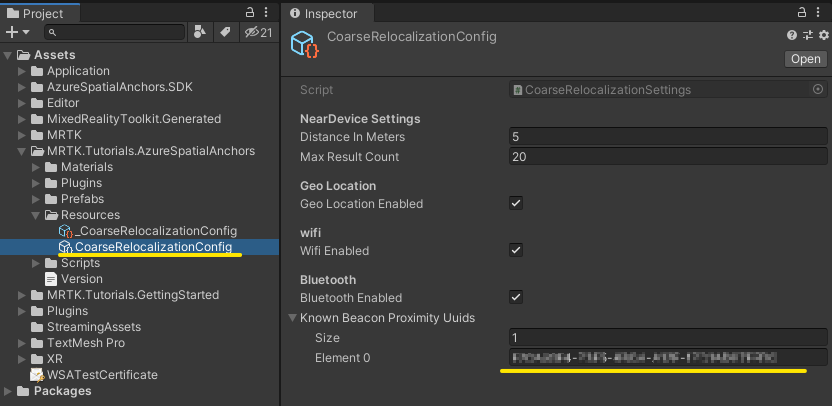Click the Open button
Screen dimensions: 832x406
pos(805,59)
